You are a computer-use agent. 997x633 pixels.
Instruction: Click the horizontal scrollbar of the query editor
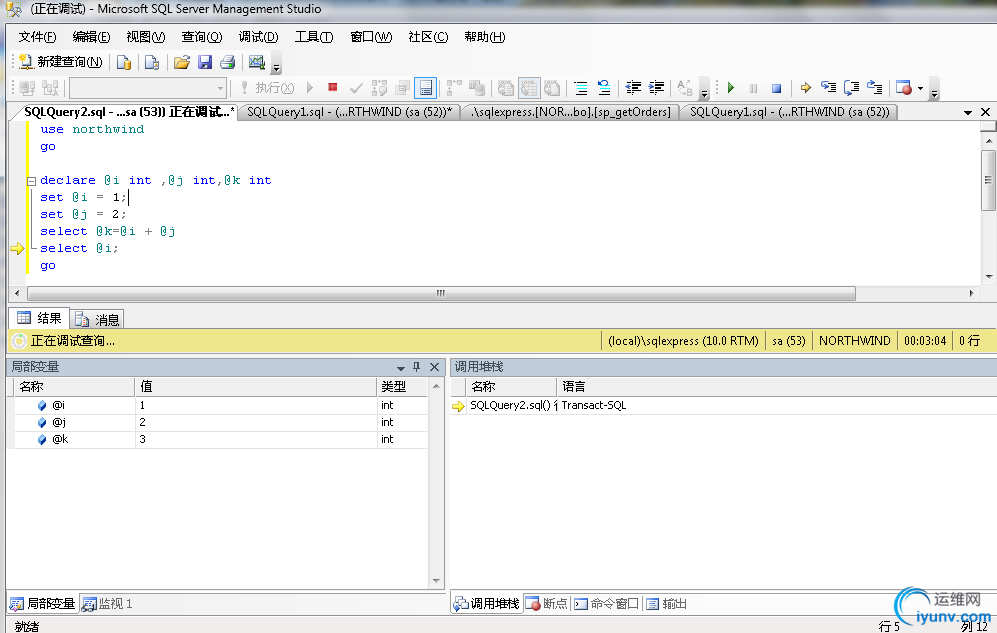click(441, 294)
